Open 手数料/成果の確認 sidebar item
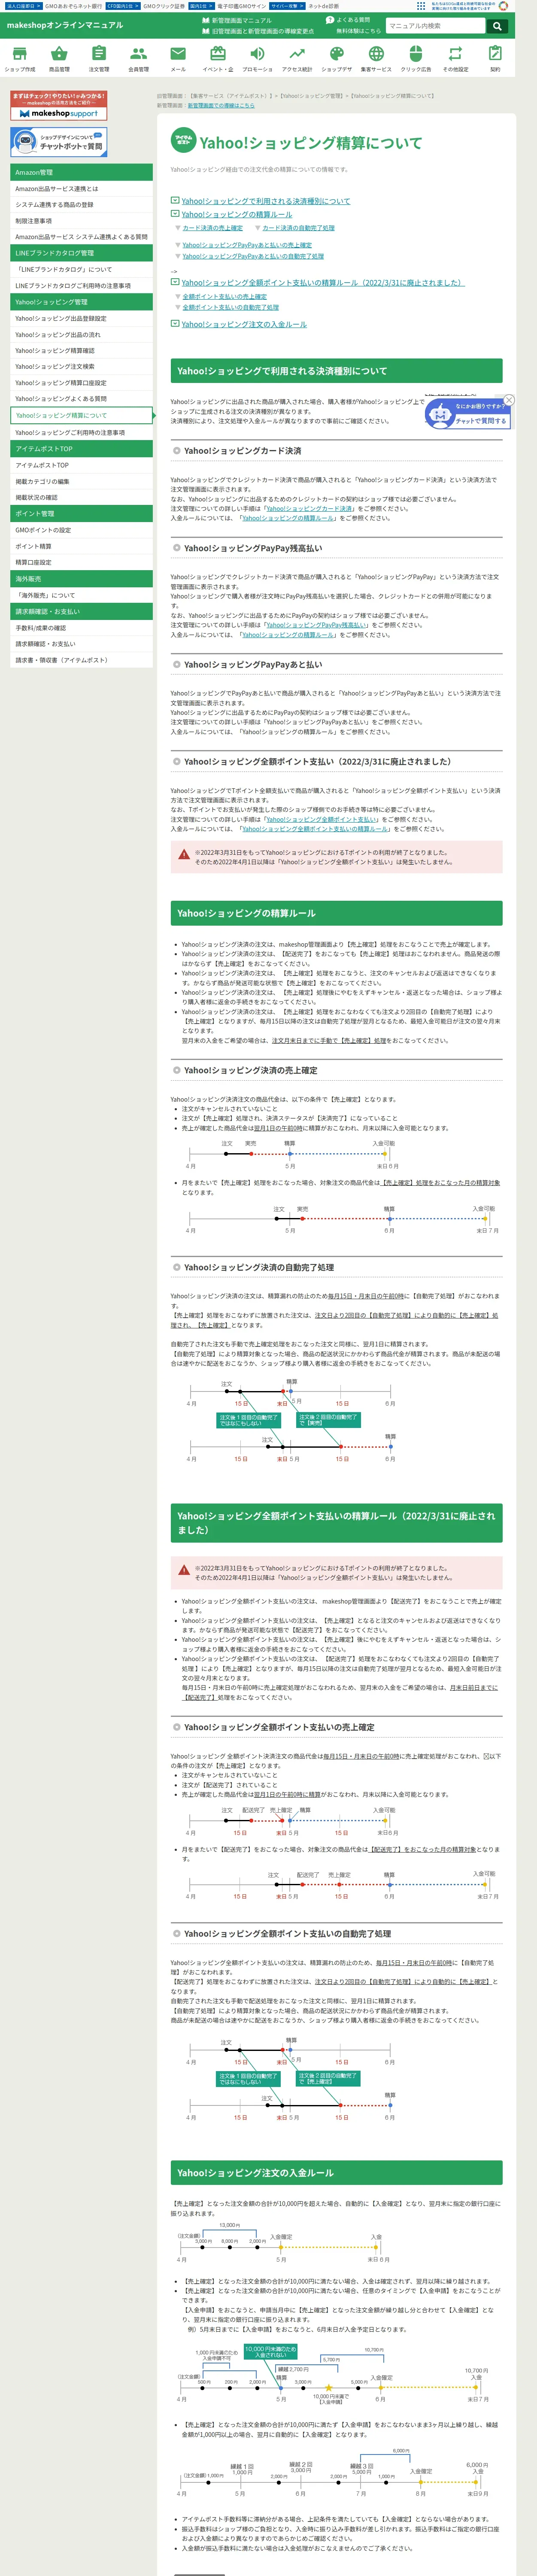Screen dimensions: 537x2576 (81, 628)
